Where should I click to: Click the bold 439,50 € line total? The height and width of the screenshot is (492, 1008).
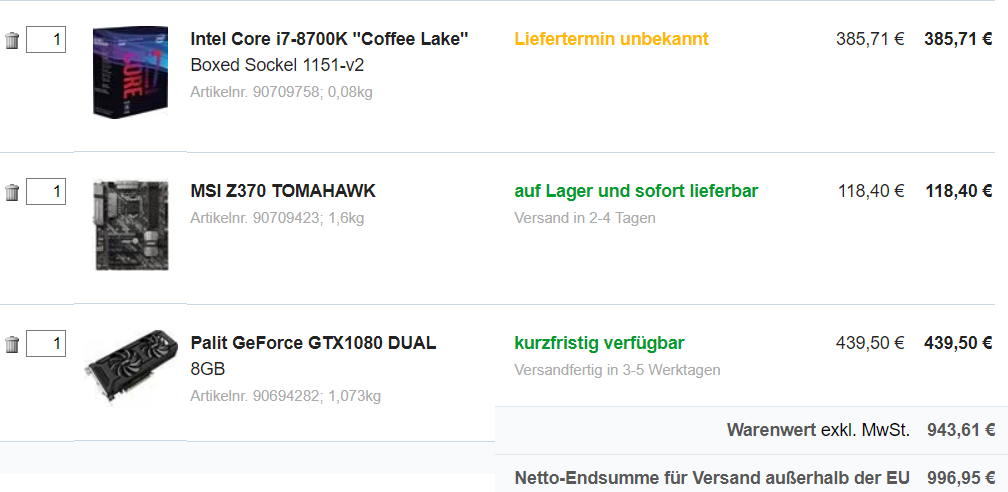tap(958, 343)
